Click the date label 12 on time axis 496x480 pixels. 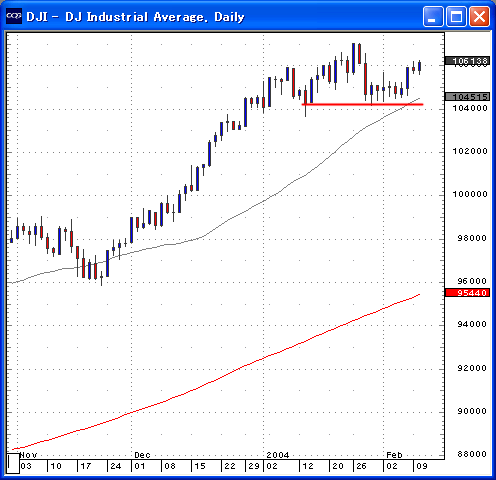pyautogui.click(x=308, y=466)
